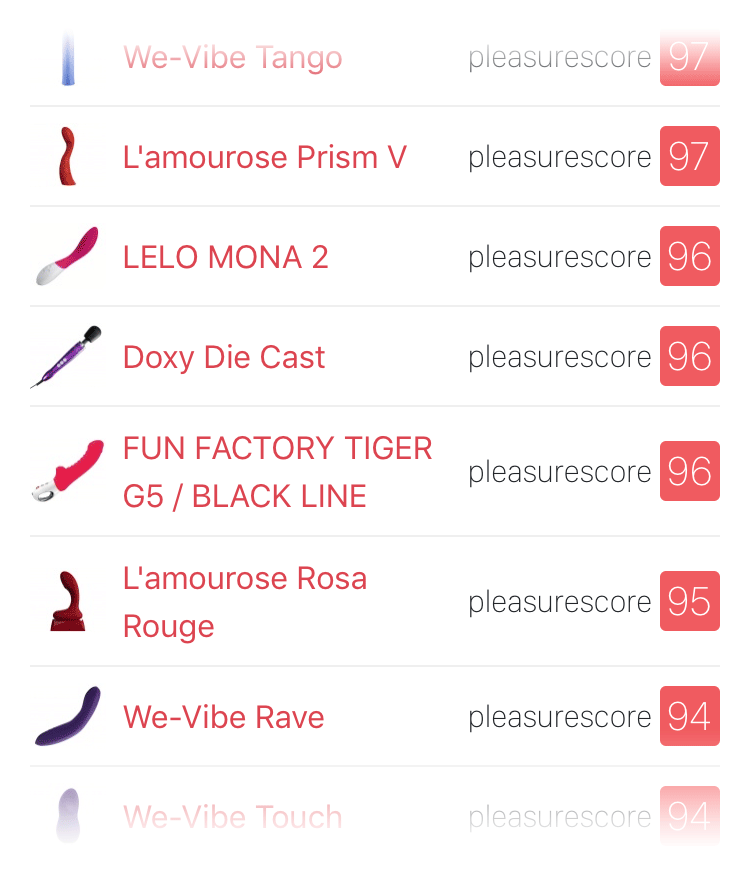This screenshot has height=878, width=750.
Task: Click the FUN FACTORY TIGER G5 thumbnail
Action: coord(68,471)
